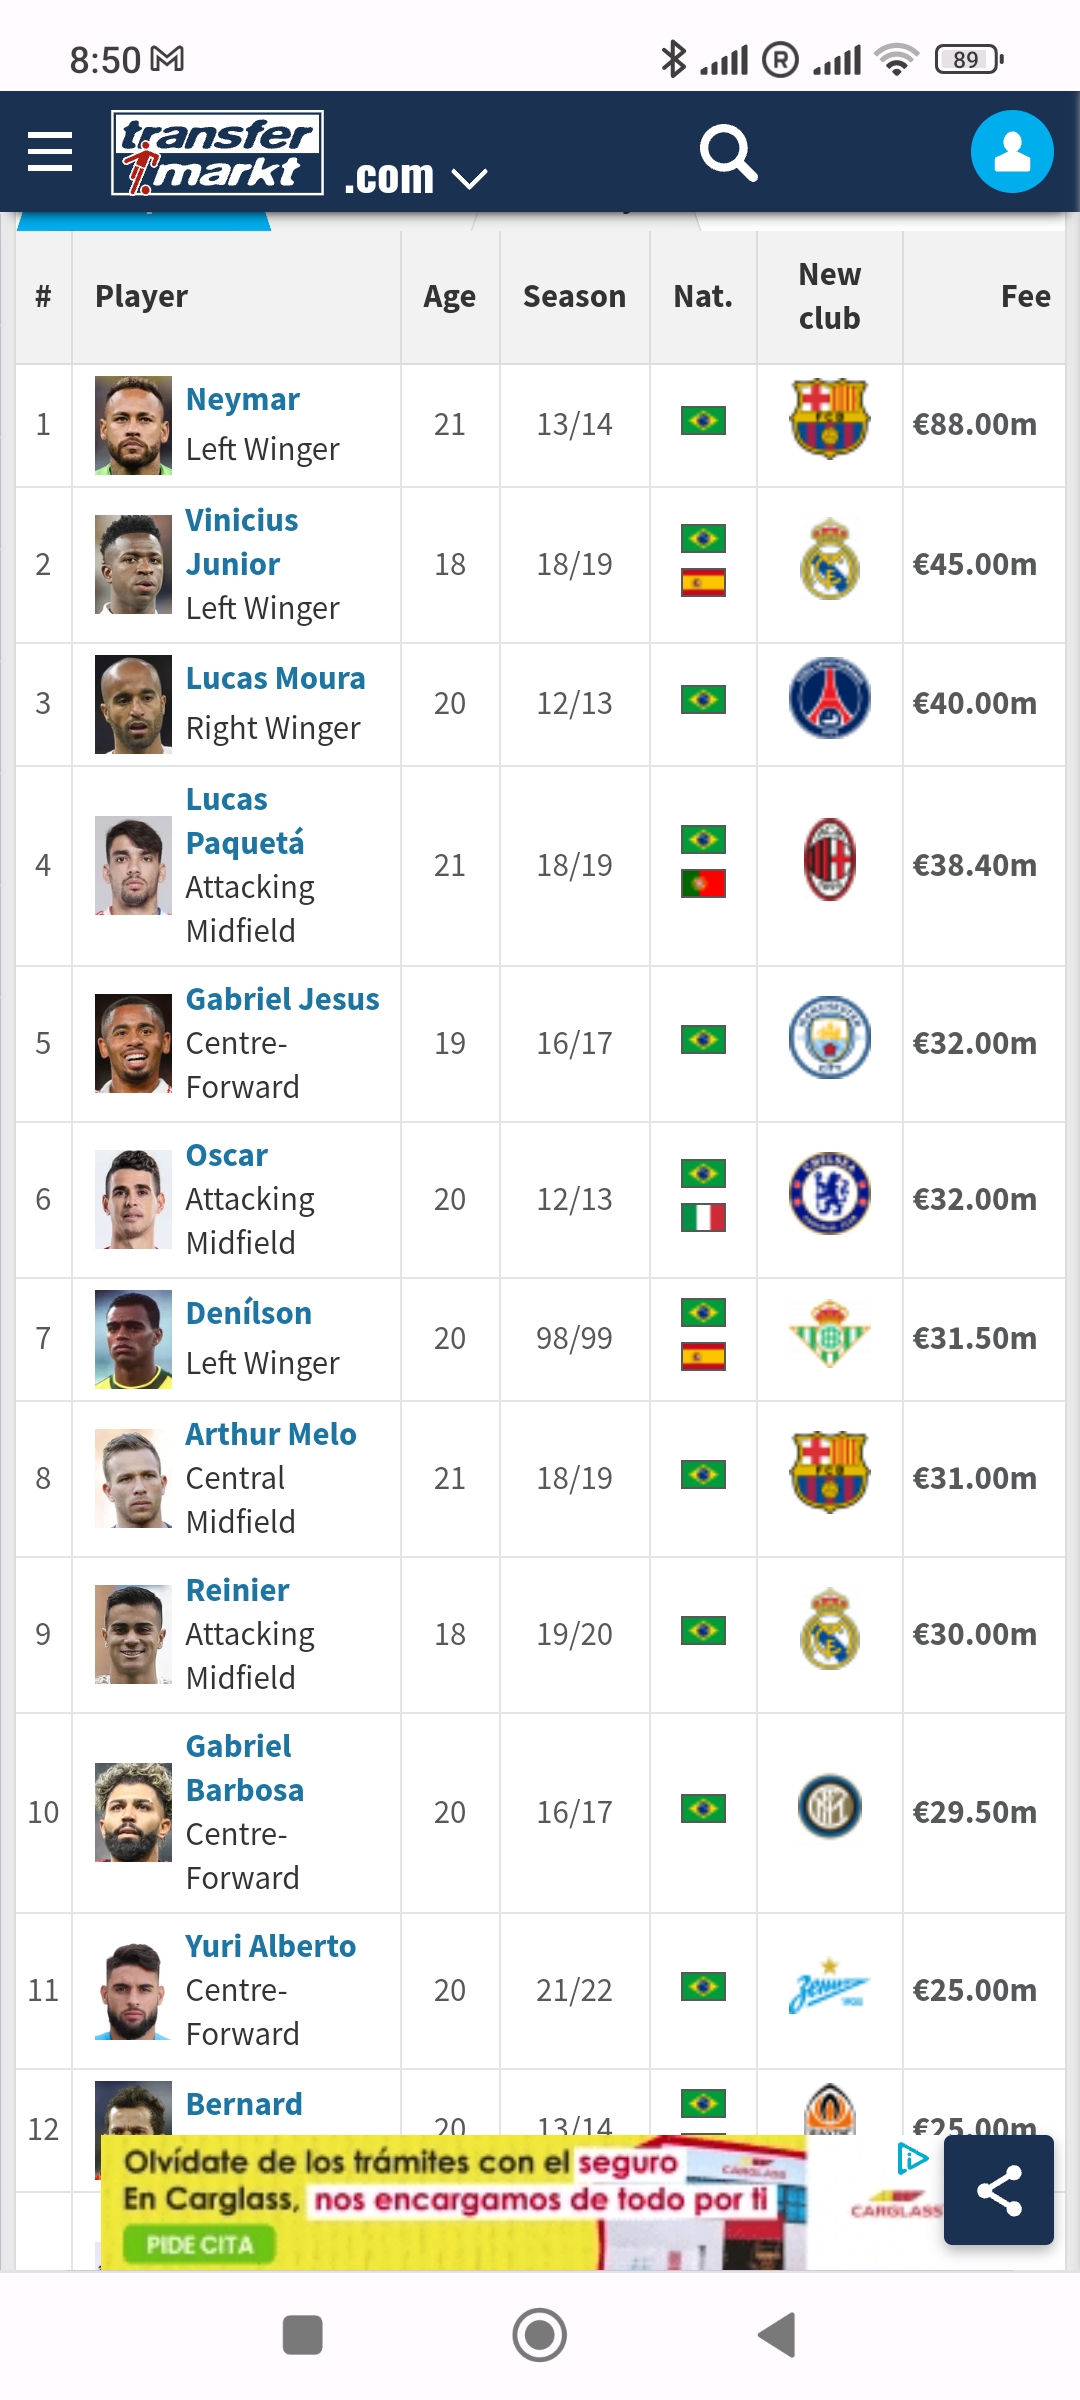Open the hamburger navigation menu

tap(49, 152)
